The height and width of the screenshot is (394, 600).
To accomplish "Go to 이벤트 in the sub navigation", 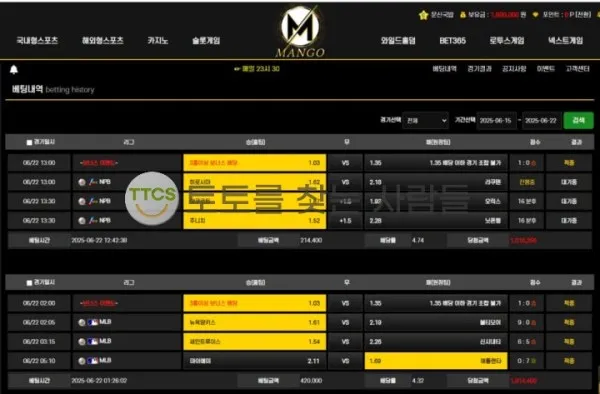I will (546, 69).
